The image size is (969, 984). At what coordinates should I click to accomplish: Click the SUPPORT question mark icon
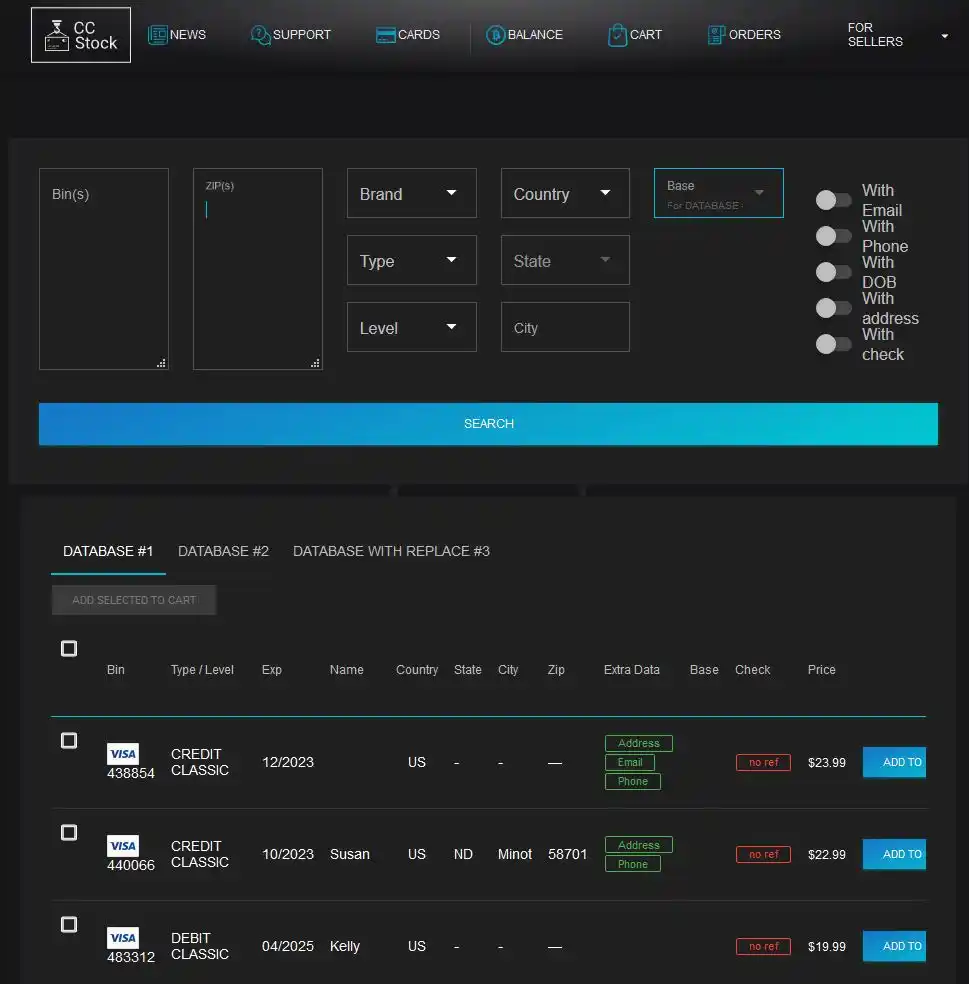click(260, 34)
